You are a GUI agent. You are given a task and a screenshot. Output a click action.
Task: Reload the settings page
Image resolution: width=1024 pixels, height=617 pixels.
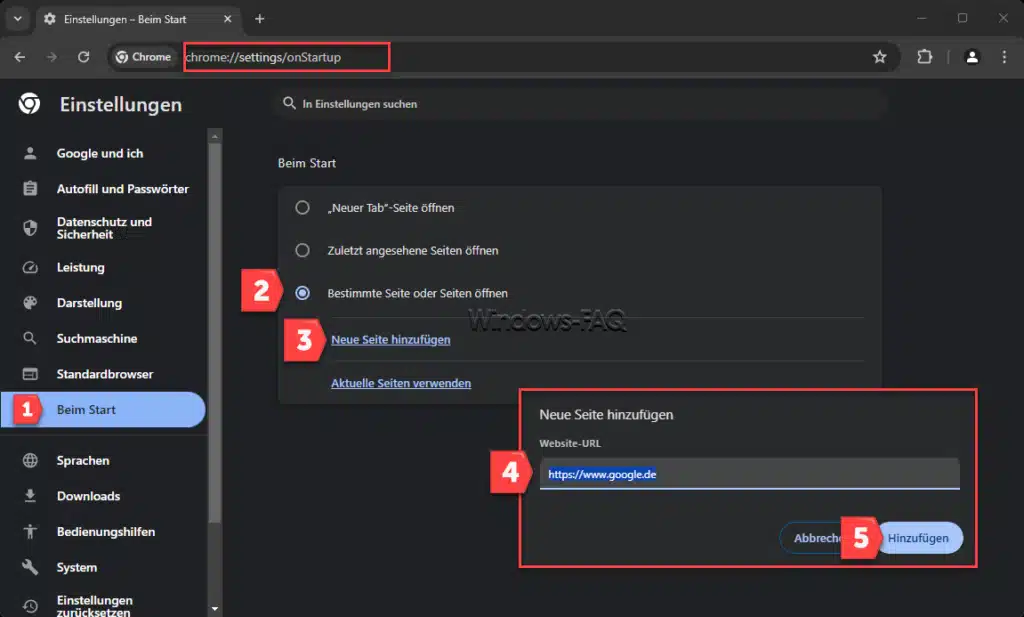tap(84, 57)
